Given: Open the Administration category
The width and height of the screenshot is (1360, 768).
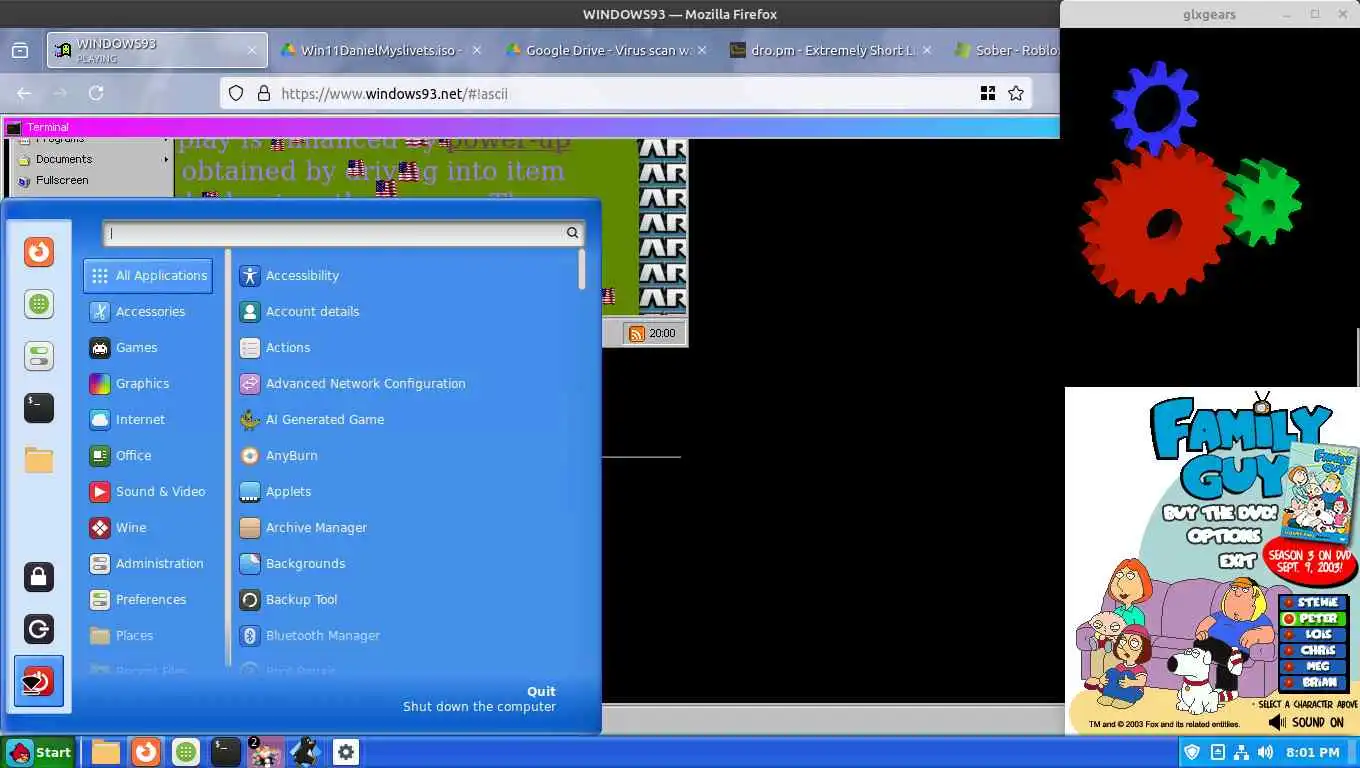Looking at the screenshot, I should coord(148,564).
